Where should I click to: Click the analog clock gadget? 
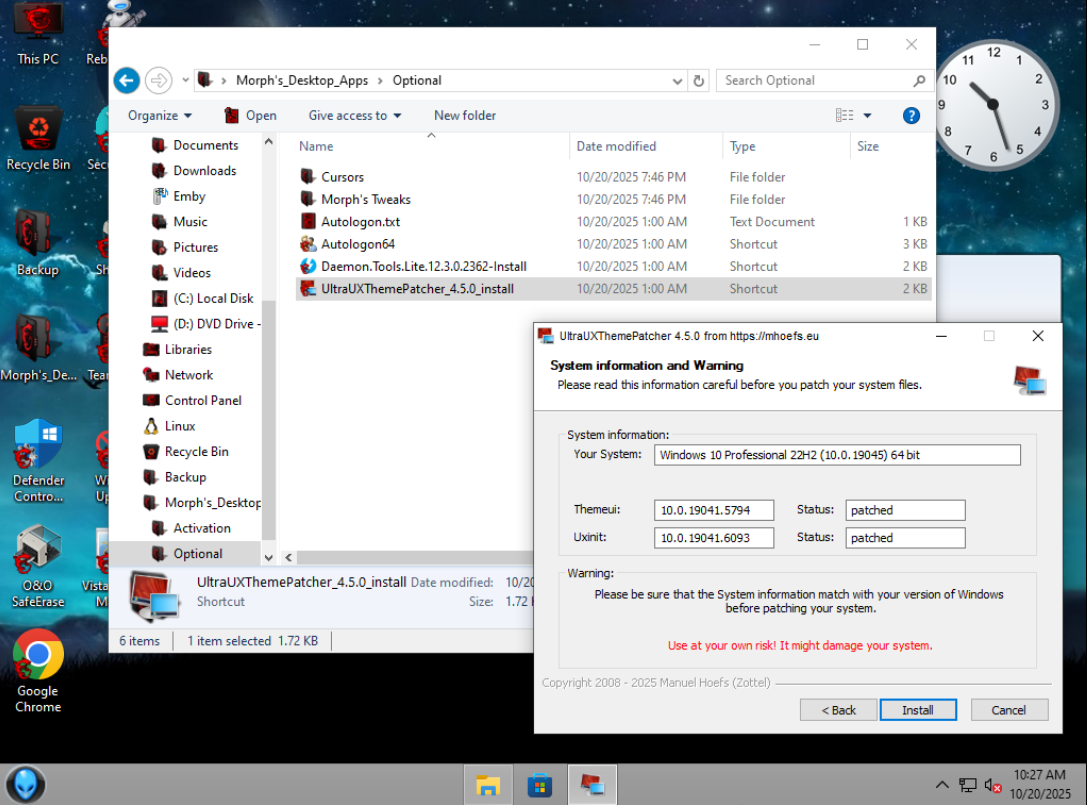tap(993, 105)
